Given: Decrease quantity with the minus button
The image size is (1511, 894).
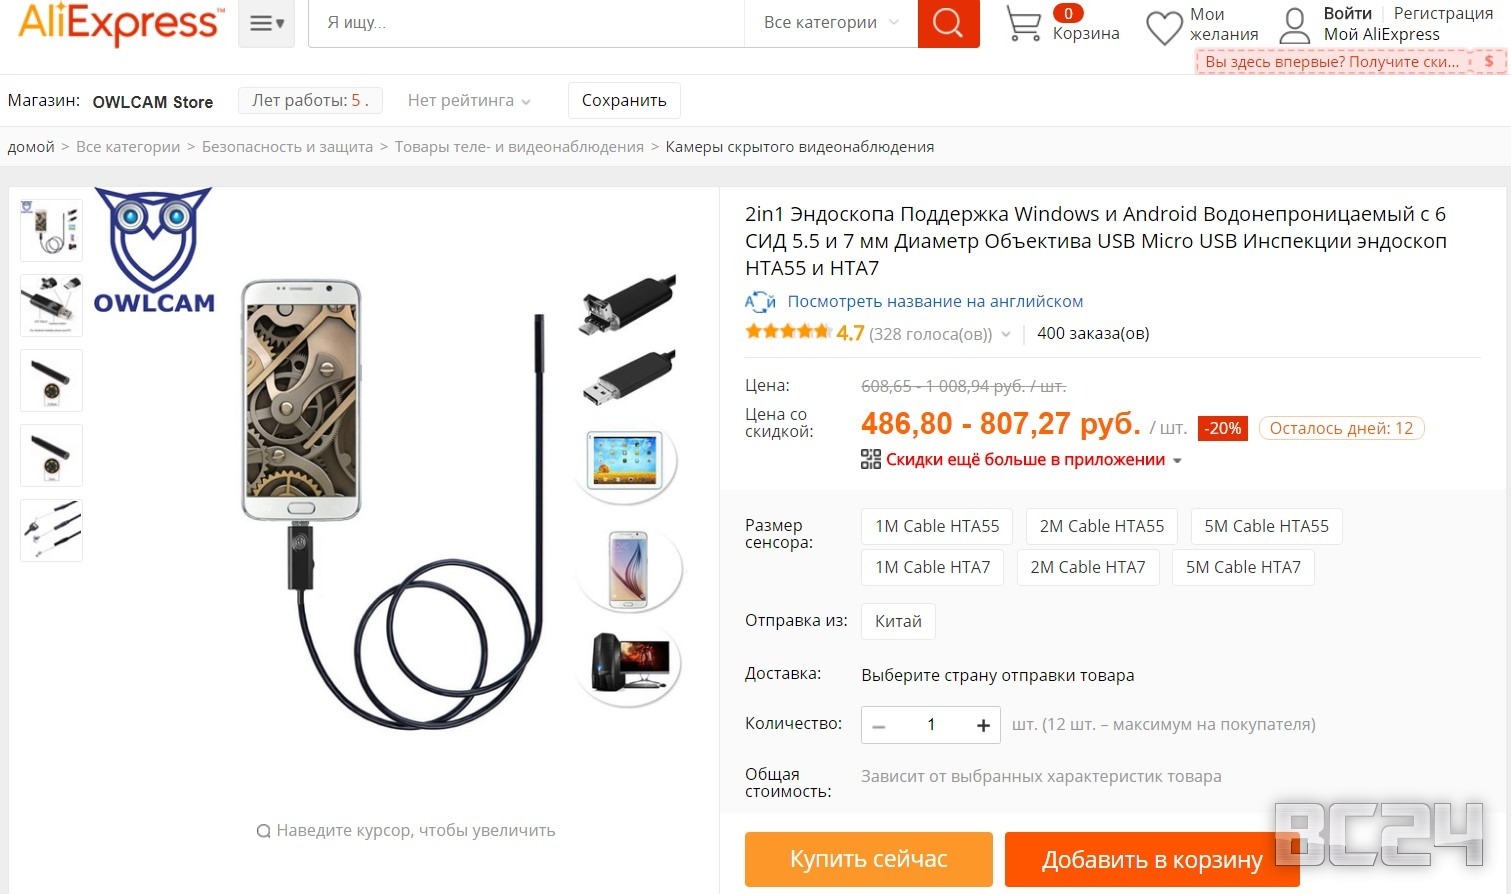Looking at the screenshot, I should (x=878, y=725).
